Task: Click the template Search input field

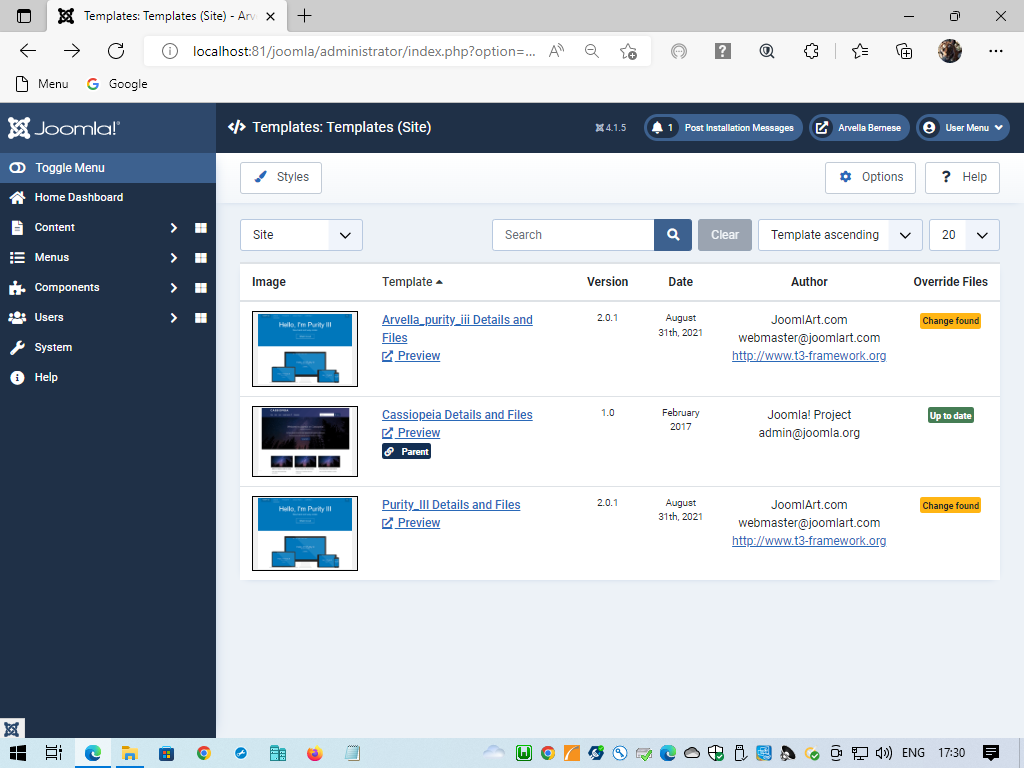Action: click(x=573, y=235)
